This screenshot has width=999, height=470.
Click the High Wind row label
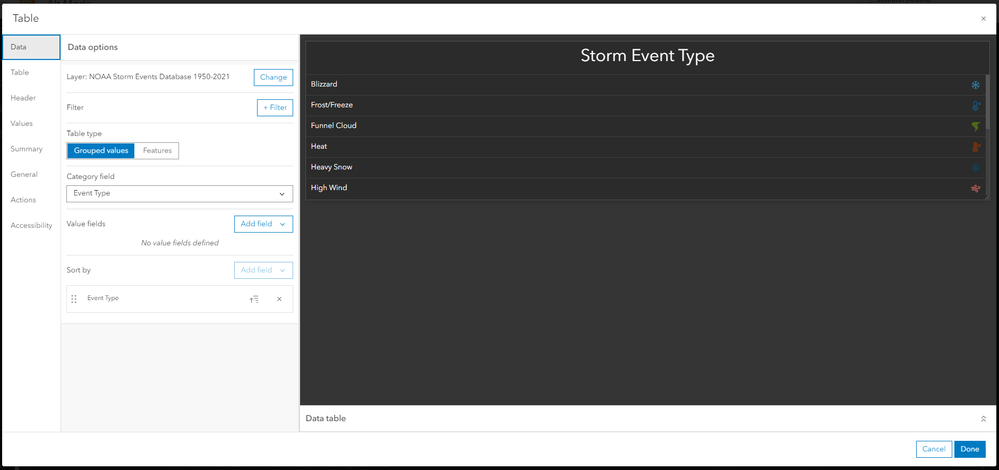click(329, 188)
